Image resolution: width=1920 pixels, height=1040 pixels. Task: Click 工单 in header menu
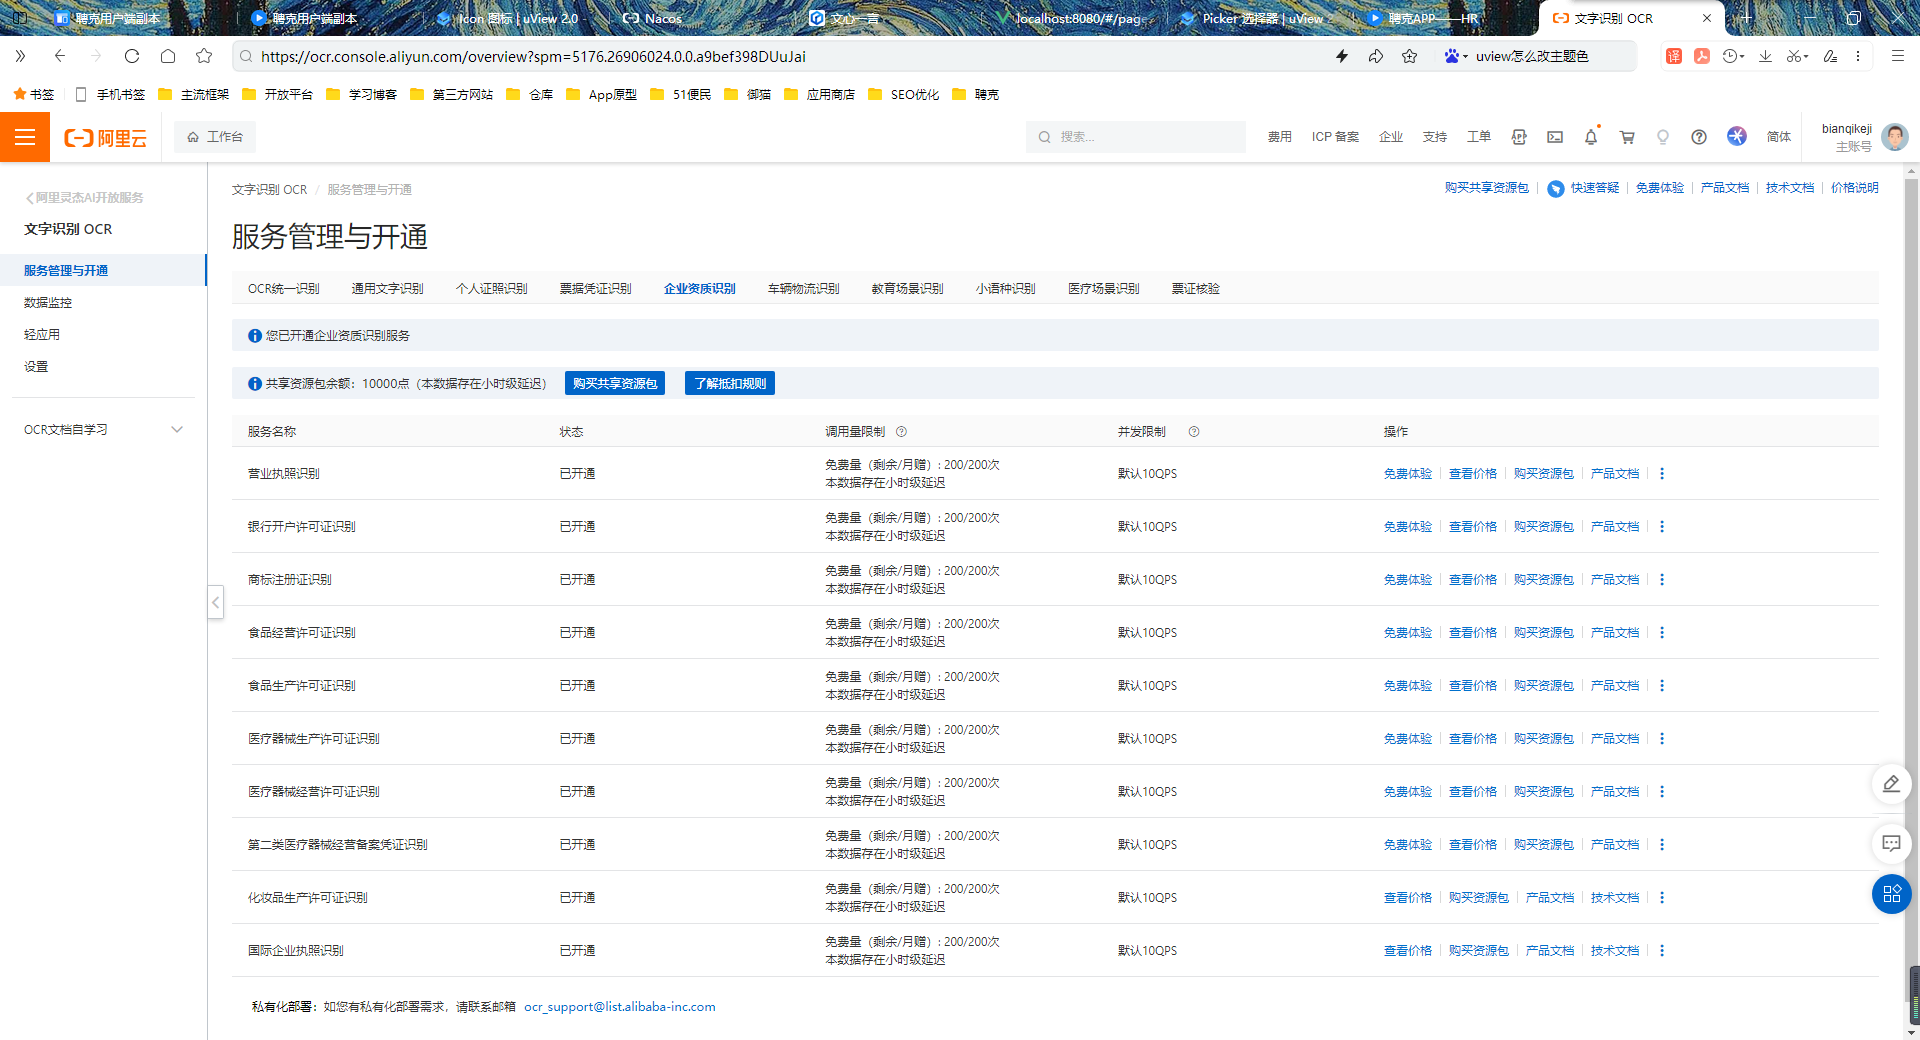[1479, 137]
